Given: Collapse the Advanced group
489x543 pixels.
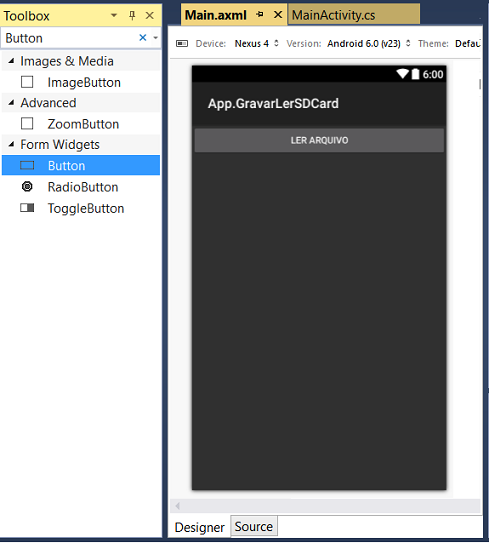Looking at the screenshot, I should [x=11, y=103].
